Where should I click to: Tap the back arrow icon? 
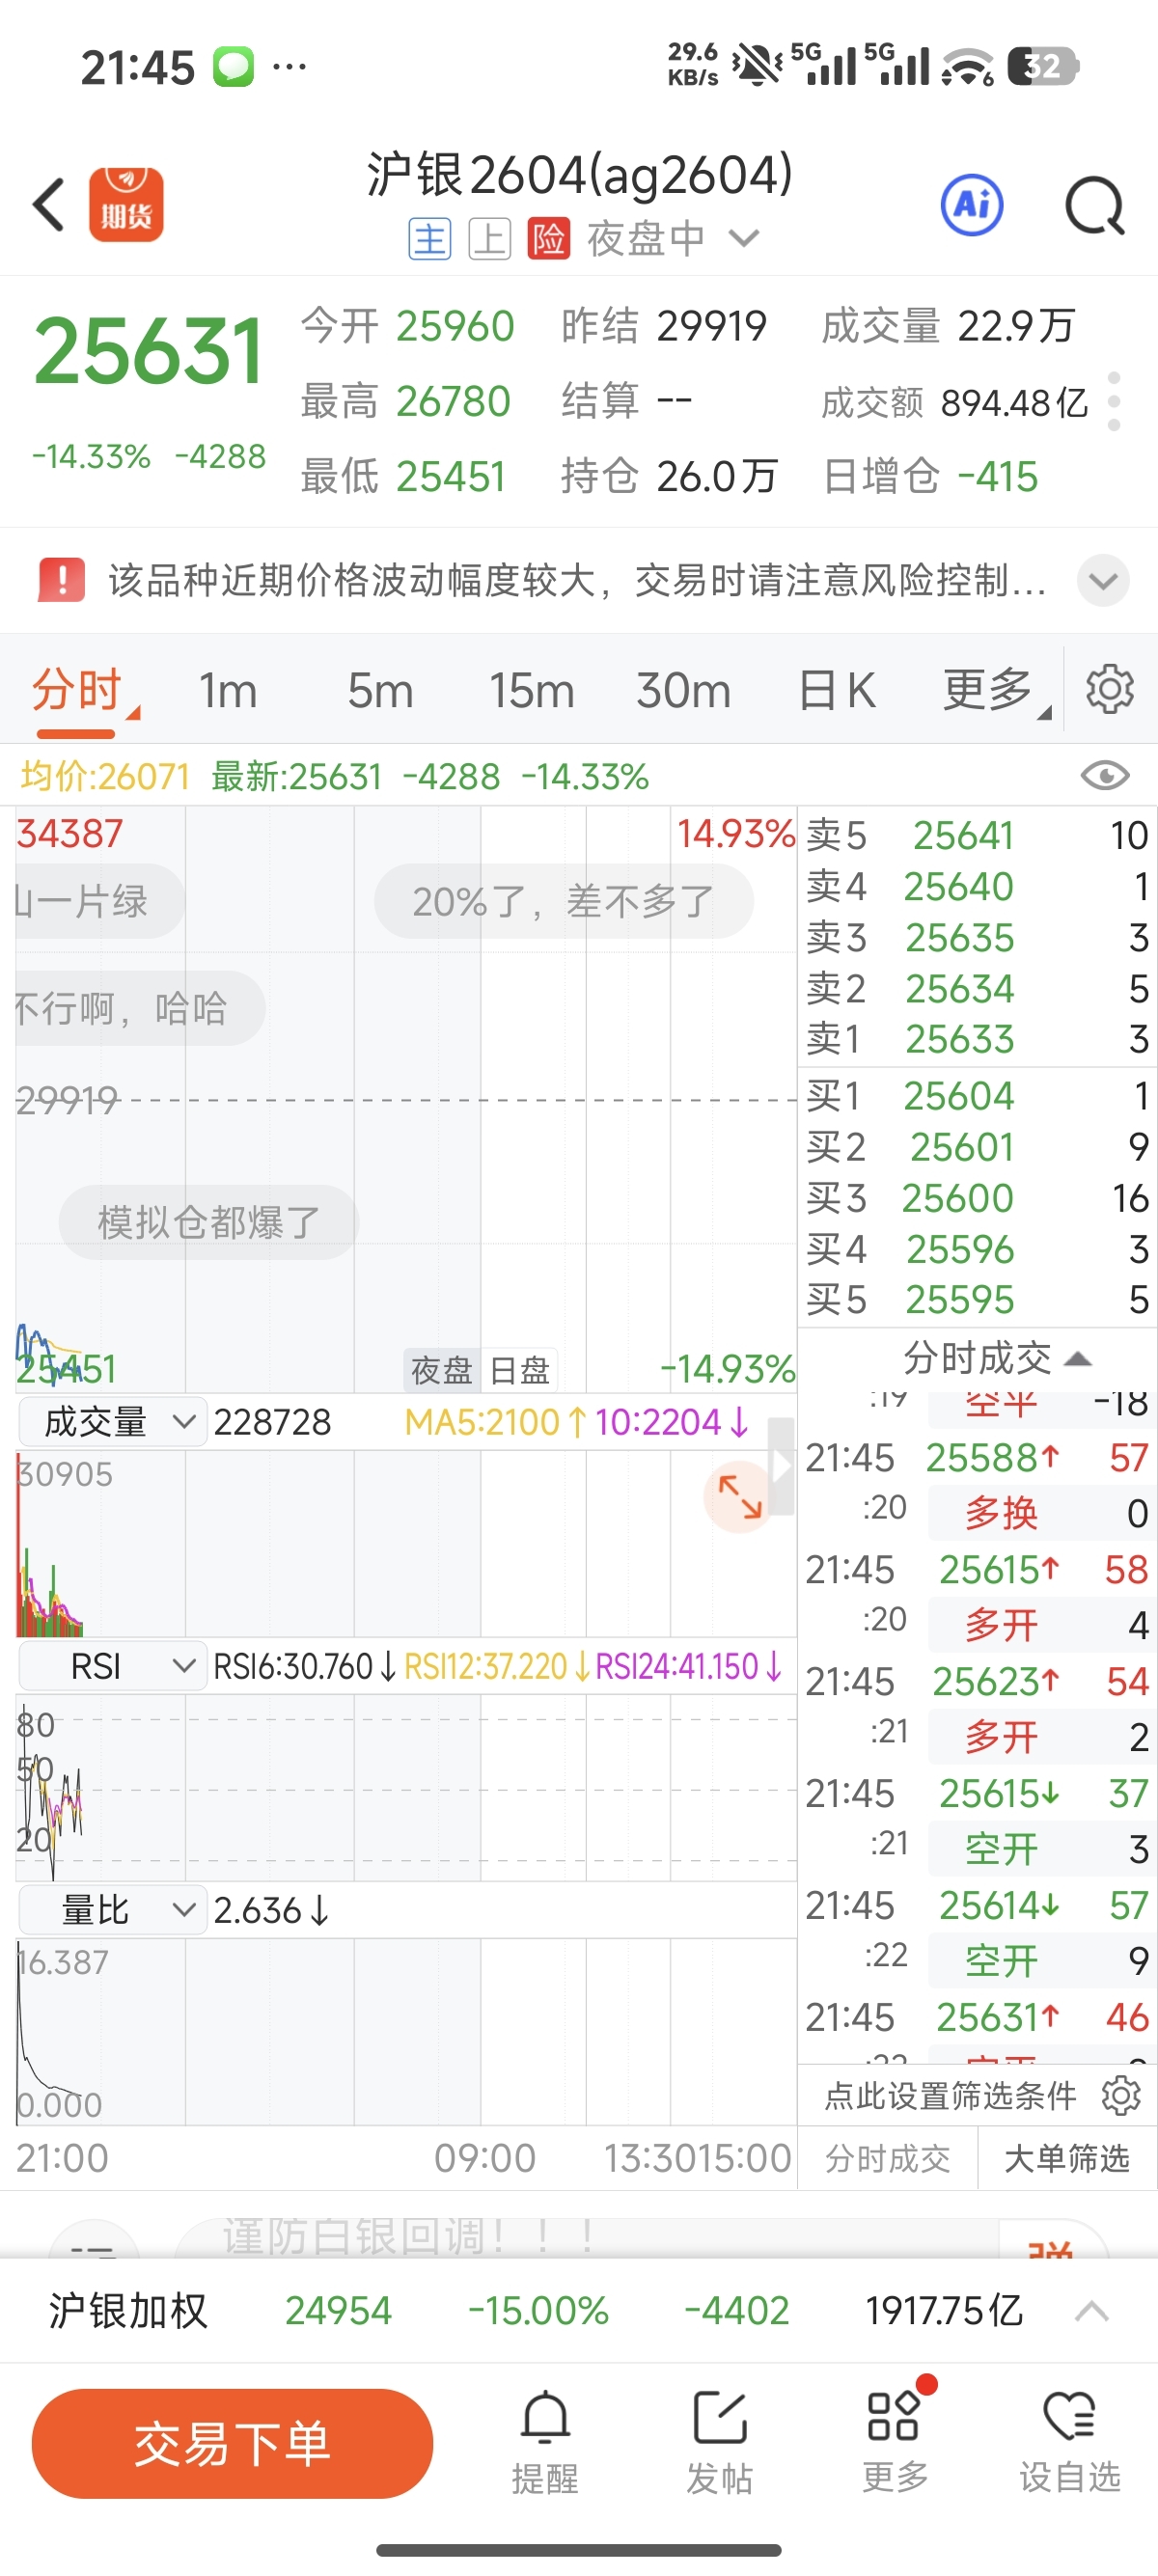click(49, 205)
